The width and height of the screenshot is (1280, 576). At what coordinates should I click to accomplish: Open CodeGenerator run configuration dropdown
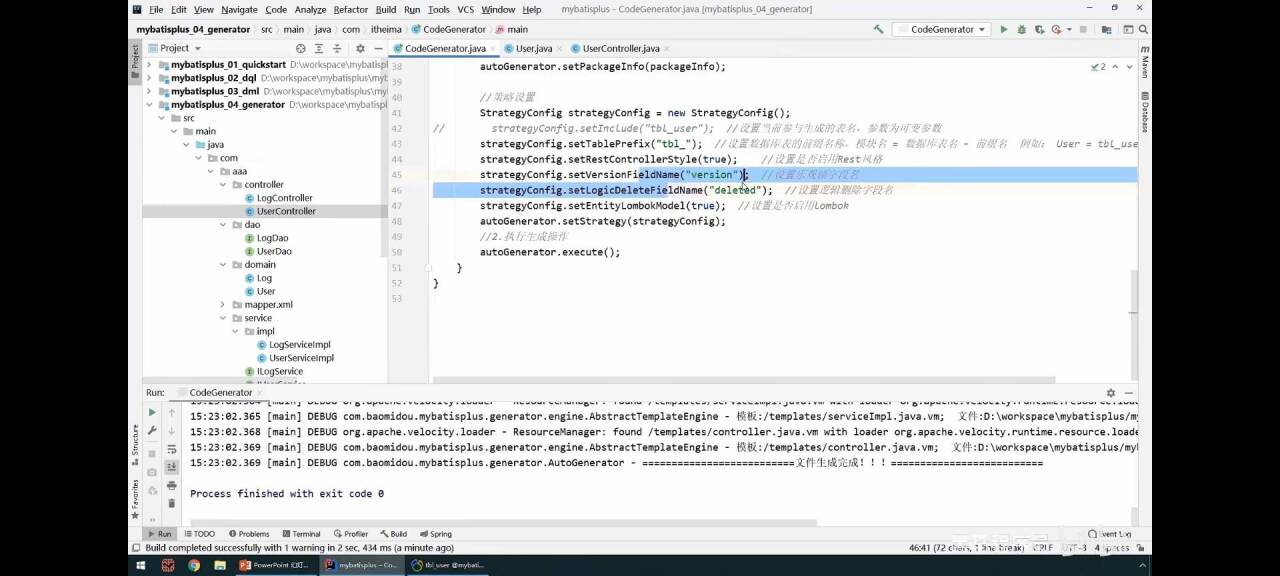(x=942, y=30)
